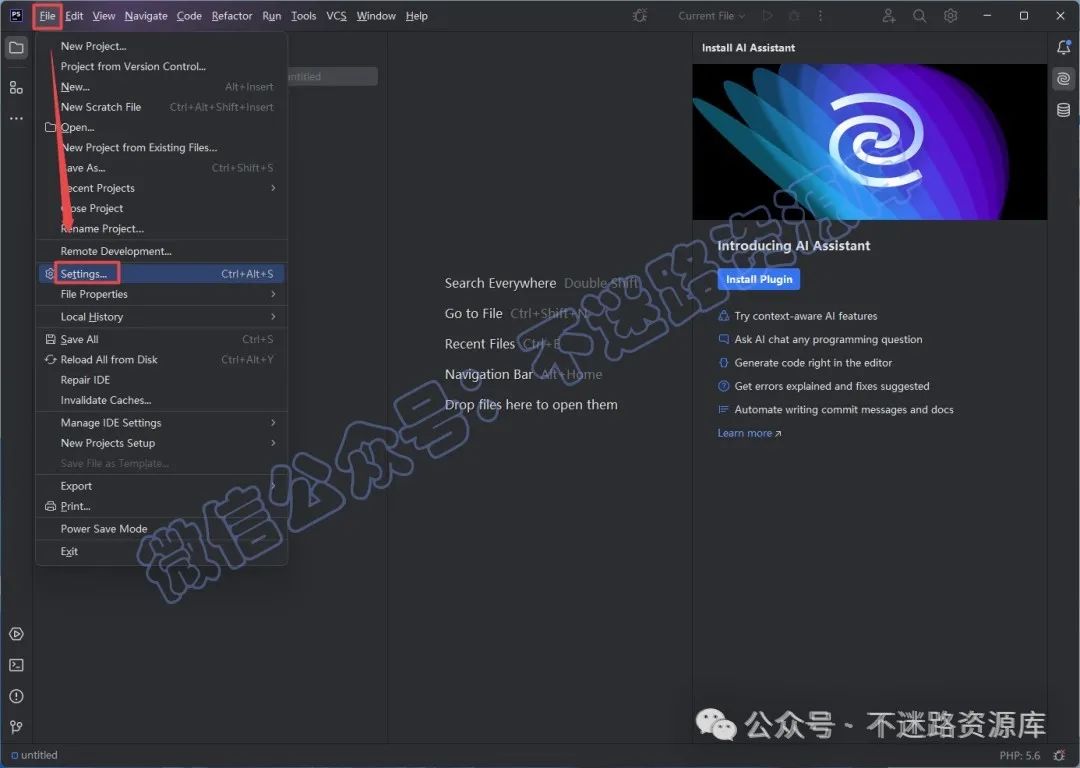Select Rename Project... entry

[161, 229]
